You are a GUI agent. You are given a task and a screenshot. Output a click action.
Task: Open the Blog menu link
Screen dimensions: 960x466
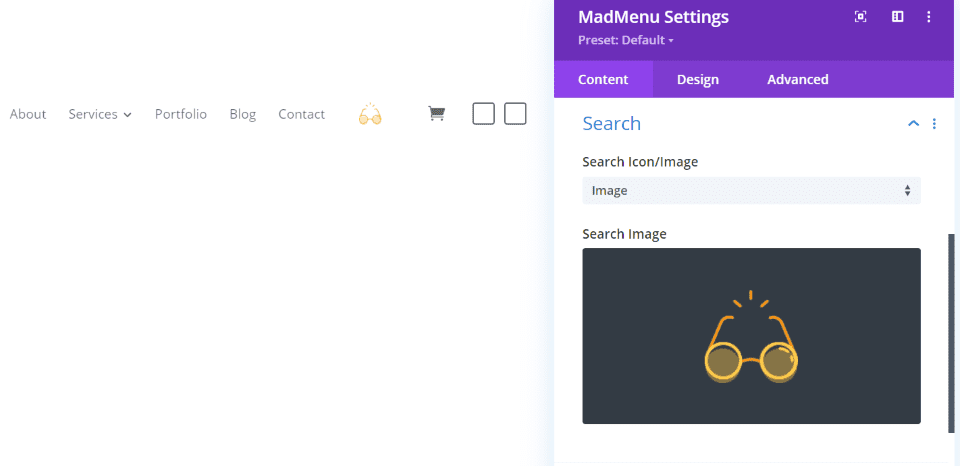click(242, 115)
